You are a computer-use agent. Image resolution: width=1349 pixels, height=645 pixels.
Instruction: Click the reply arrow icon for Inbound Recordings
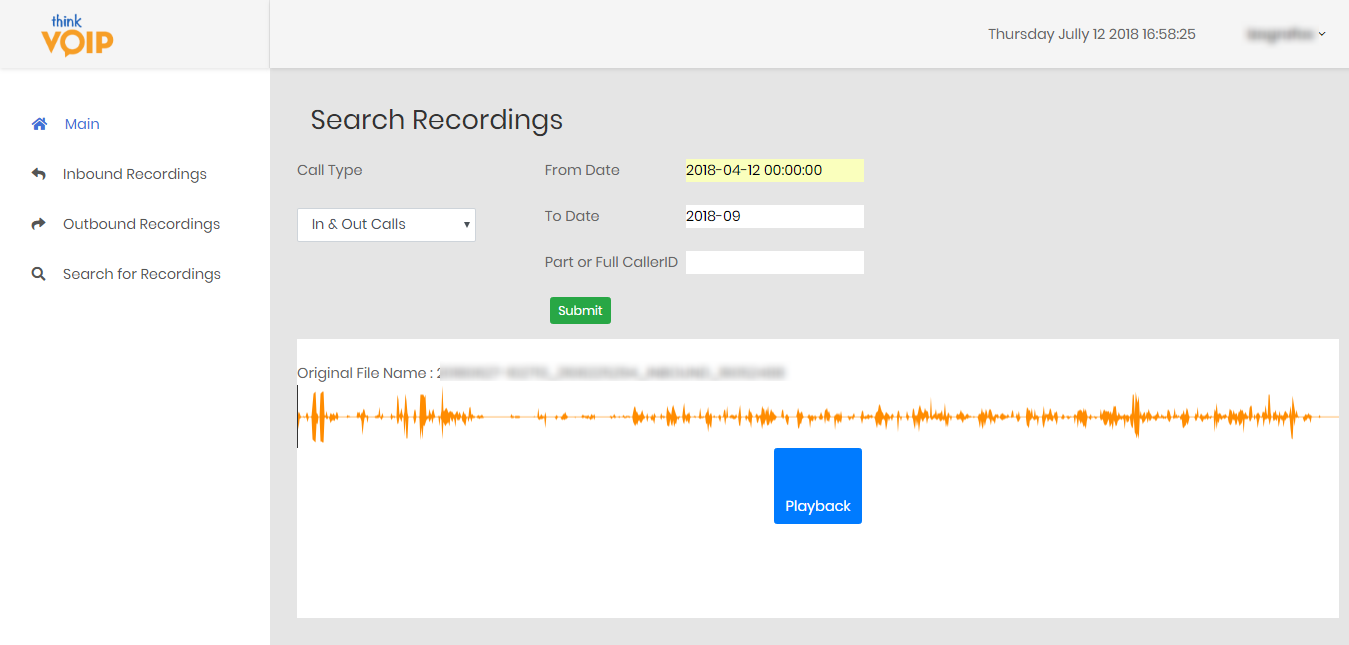coord(39,174)
